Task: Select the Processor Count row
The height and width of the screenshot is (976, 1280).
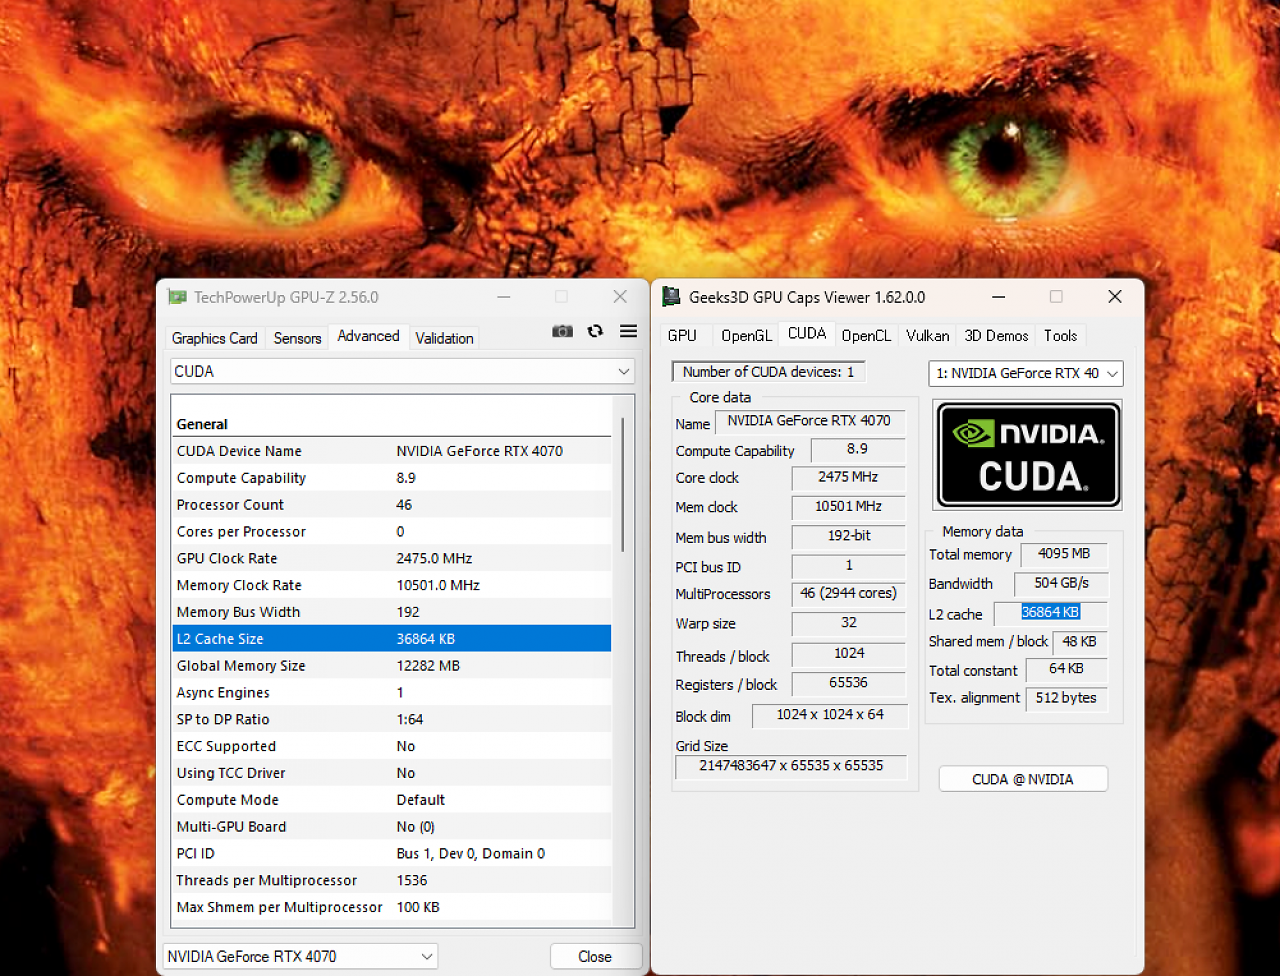Action: 392,505
